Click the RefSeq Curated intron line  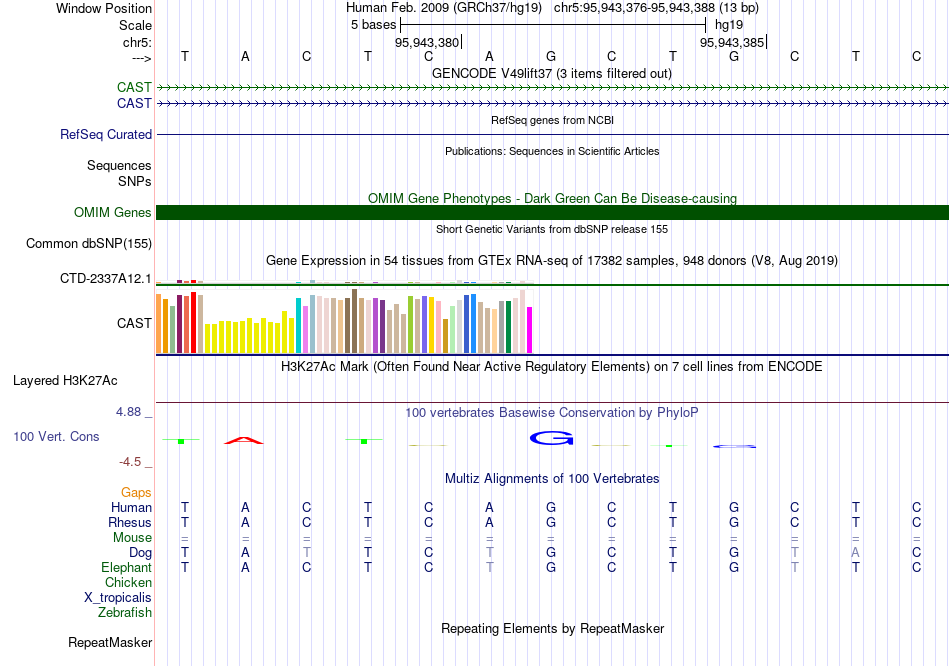click(553, 135)
